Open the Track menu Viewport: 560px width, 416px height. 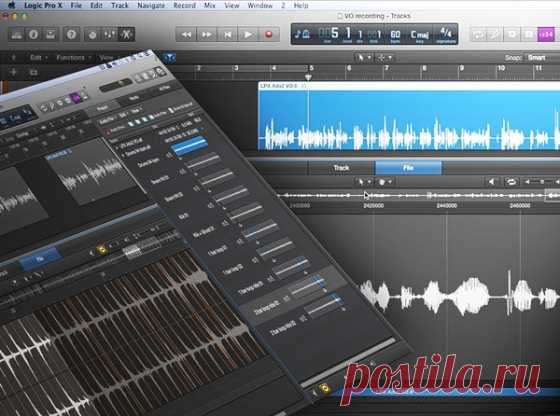coord(120,5)
